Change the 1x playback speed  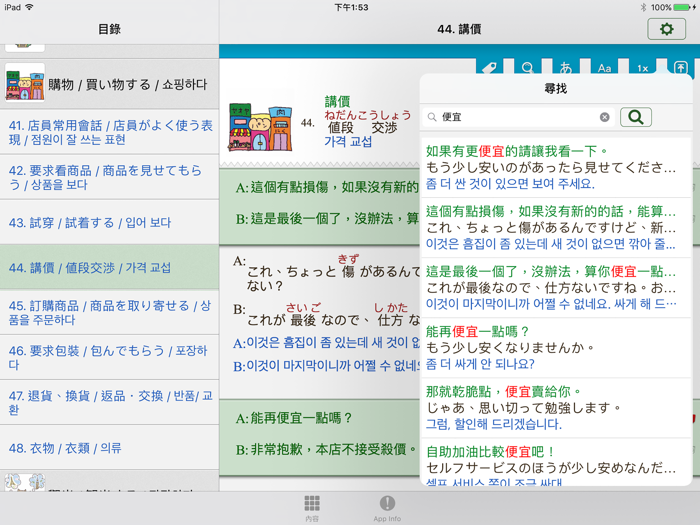click(x=642, y=68)
